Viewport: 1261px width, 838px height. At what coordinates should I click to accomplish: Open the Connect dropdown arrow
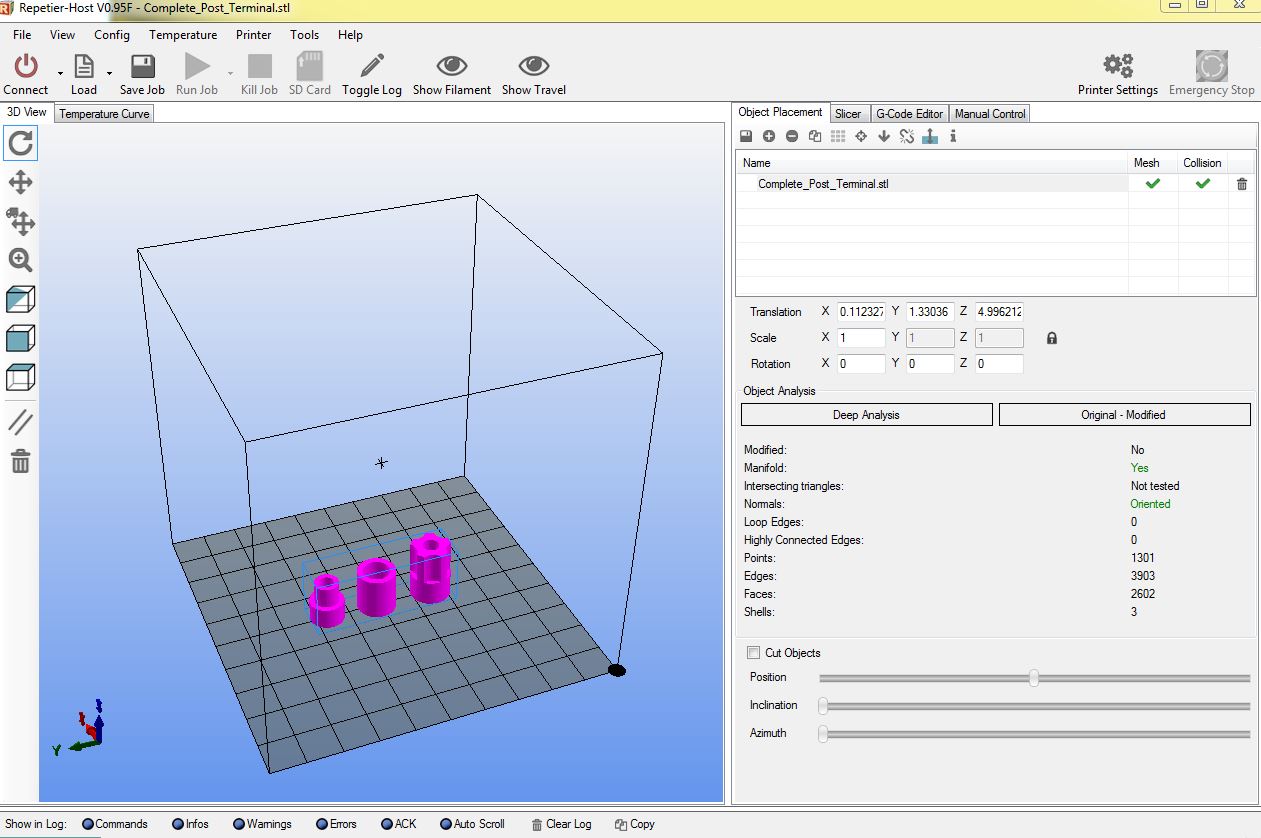[x=60, y=74]
